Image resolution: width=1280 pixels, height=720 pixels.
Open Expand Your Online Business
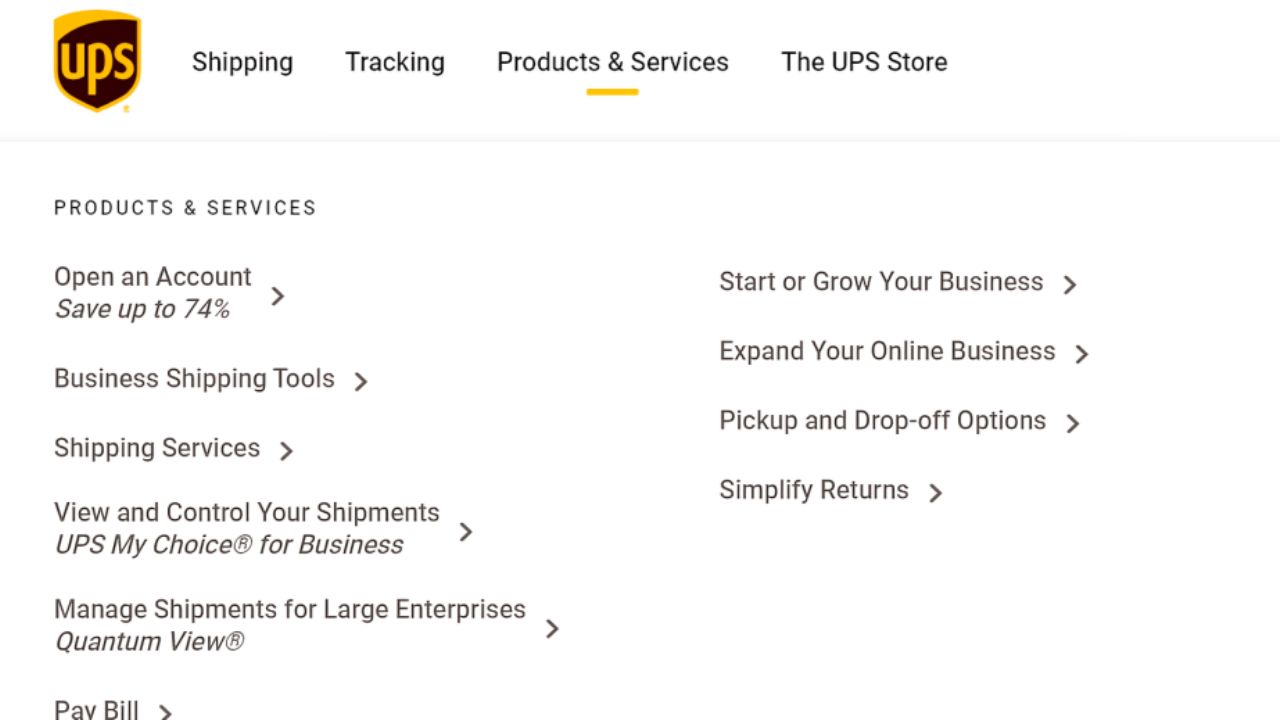click(x=886, y=351)
